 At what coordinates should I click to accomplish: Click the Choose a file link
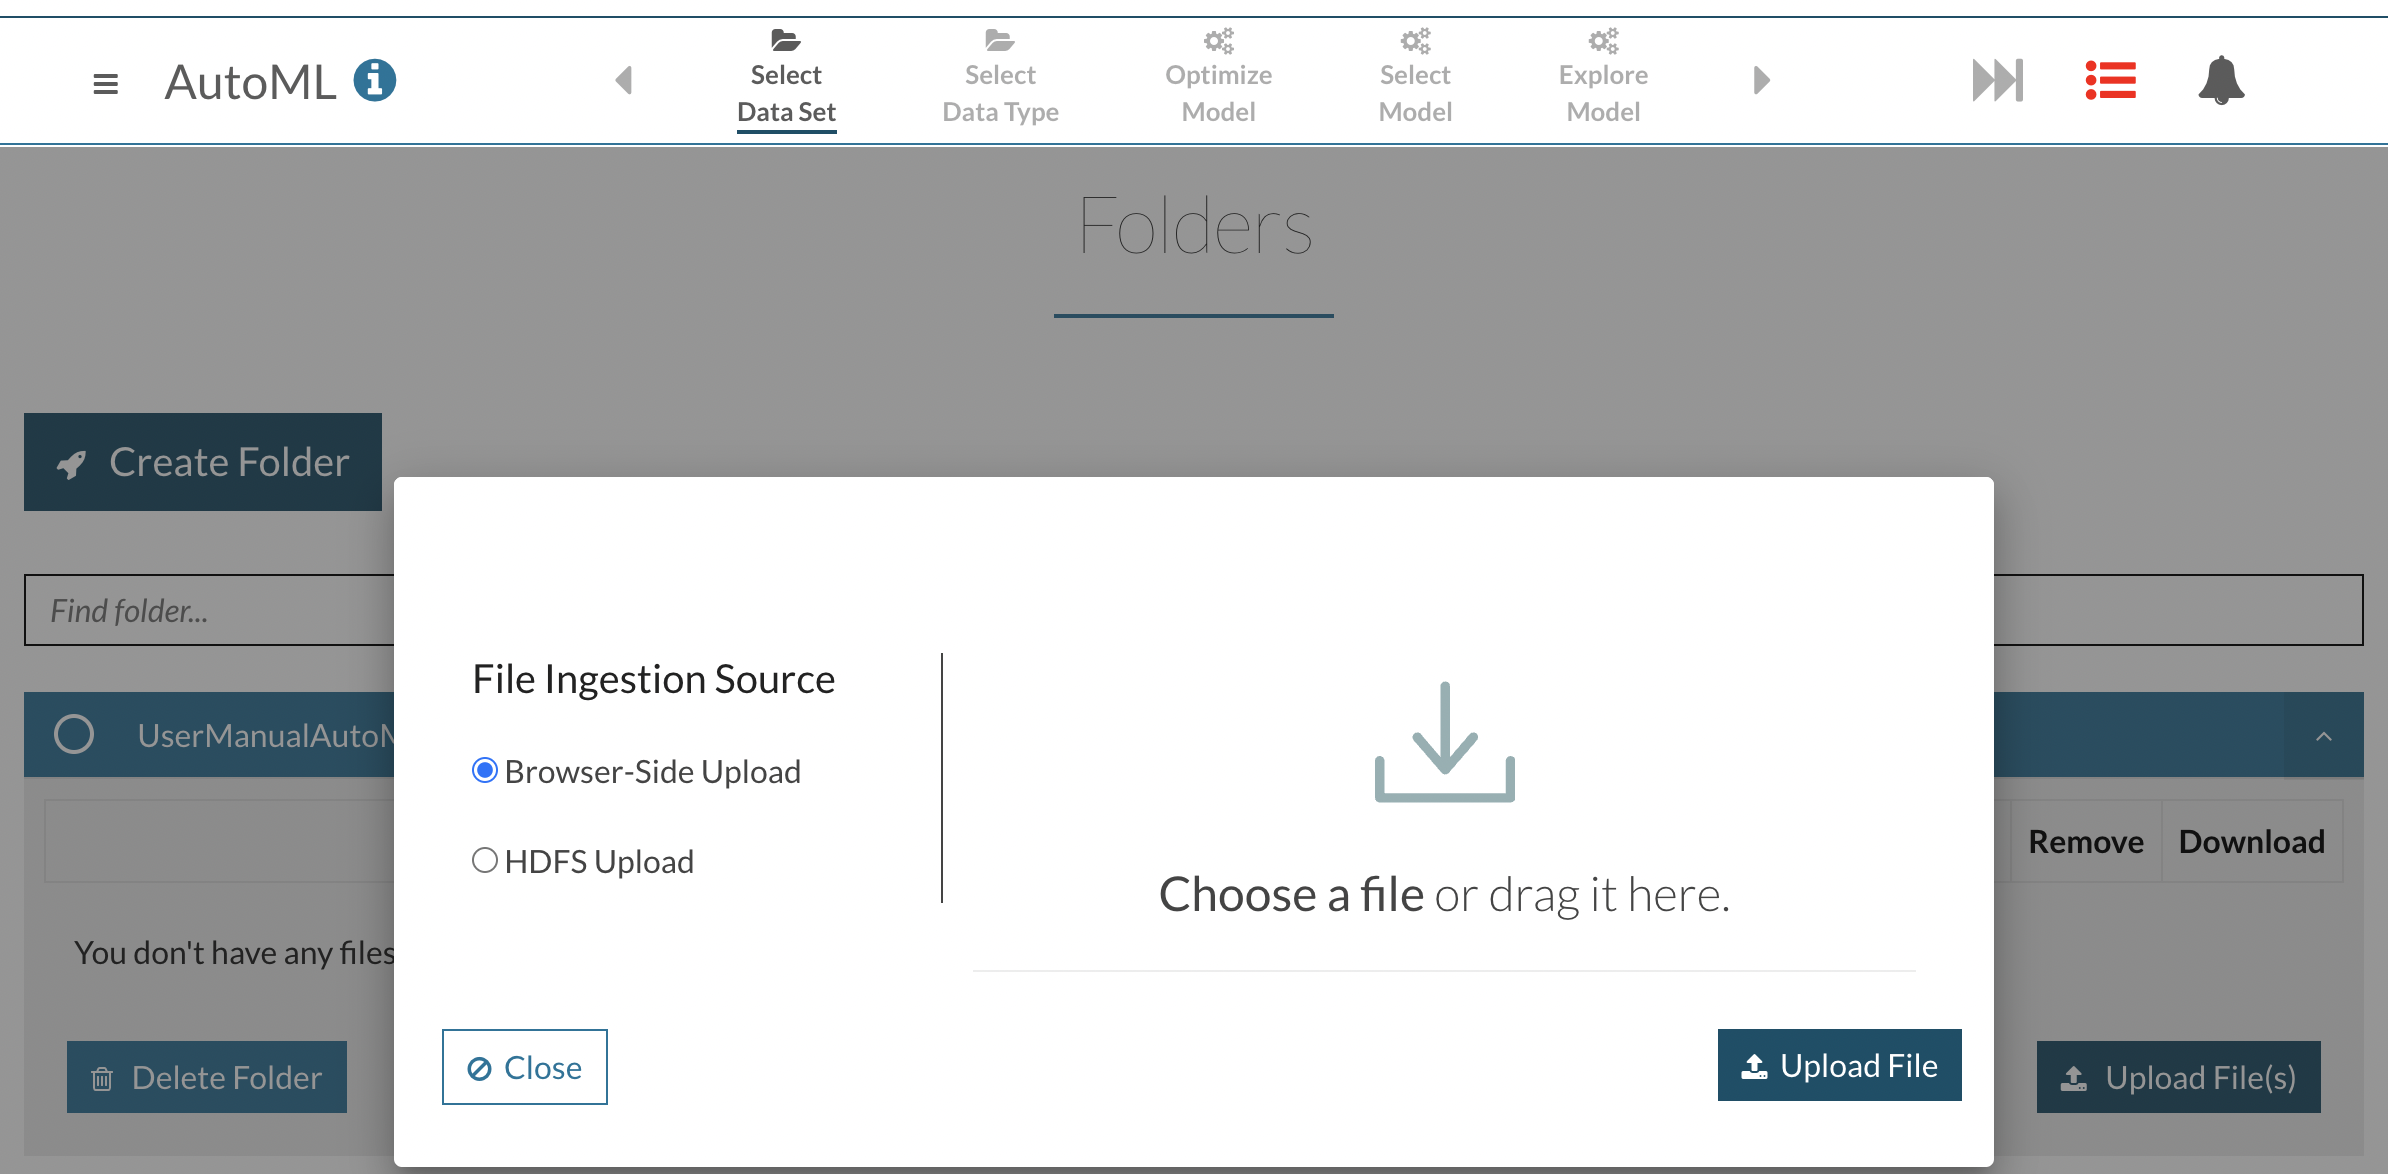click(x=1290, y=894)
